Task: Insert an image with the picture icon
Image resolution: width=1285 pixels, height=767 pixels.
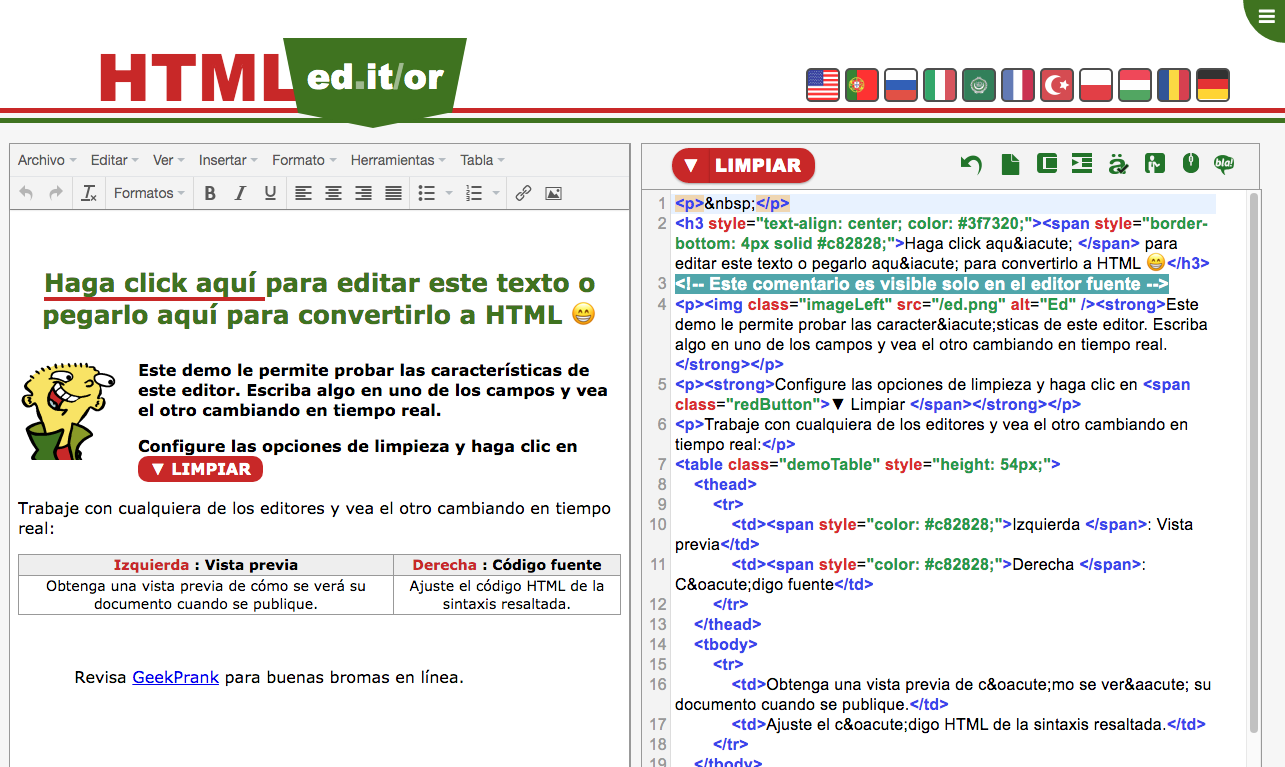Action: [553, 193]
